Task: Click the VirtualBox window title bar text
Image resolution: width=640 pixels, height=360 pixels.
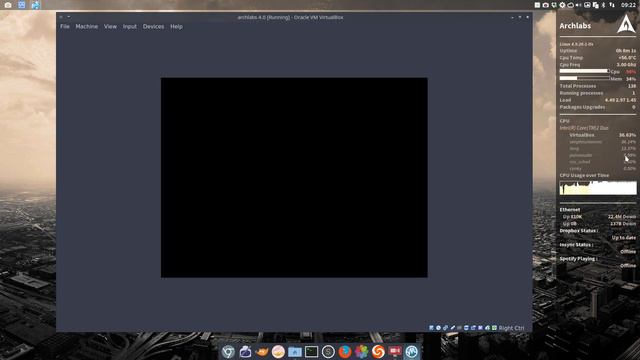Action: tap(290, 17)
